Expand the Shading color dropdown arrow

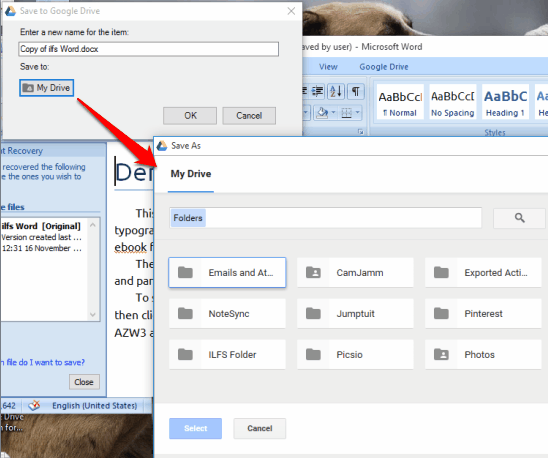coord(333,112)
